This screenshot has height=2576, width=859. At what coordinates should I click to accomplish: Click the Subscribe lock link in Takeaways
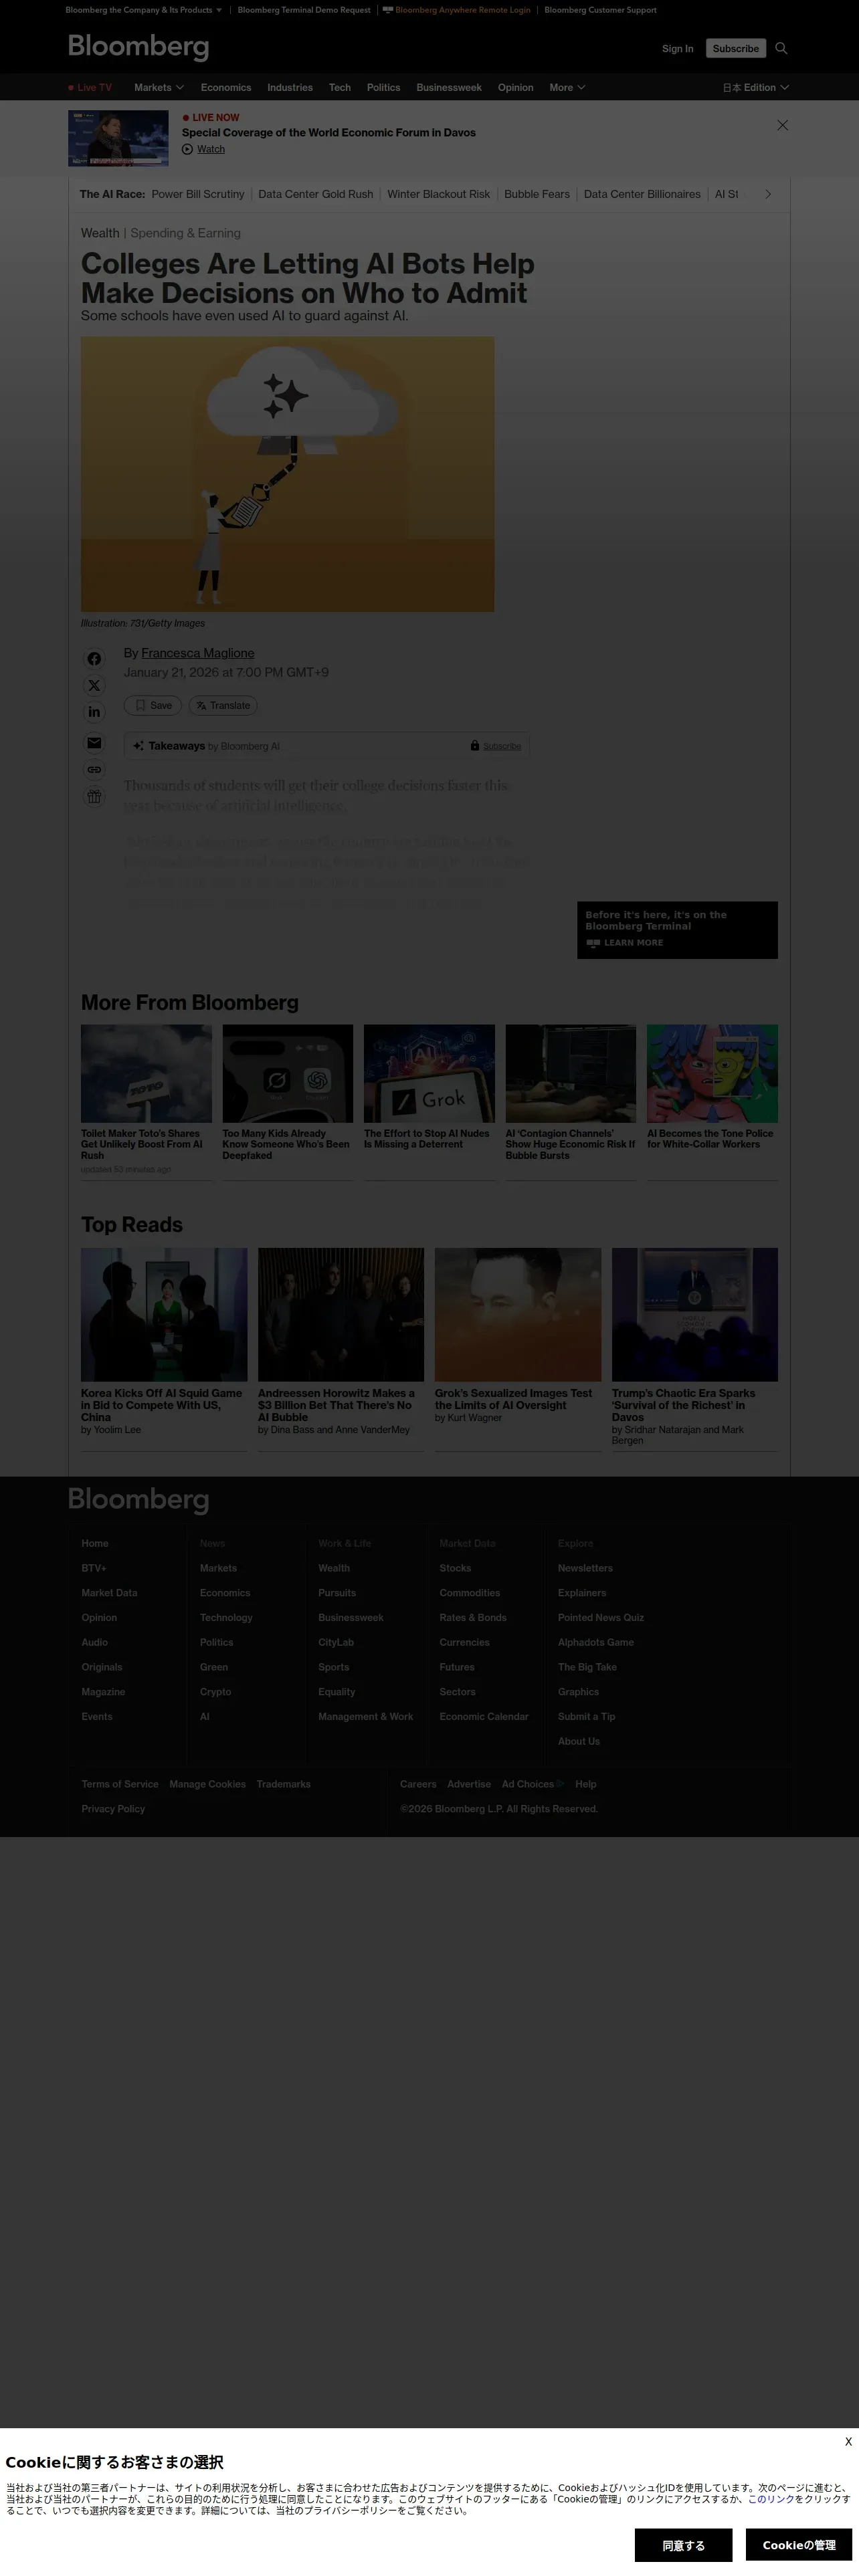[496, 746]
